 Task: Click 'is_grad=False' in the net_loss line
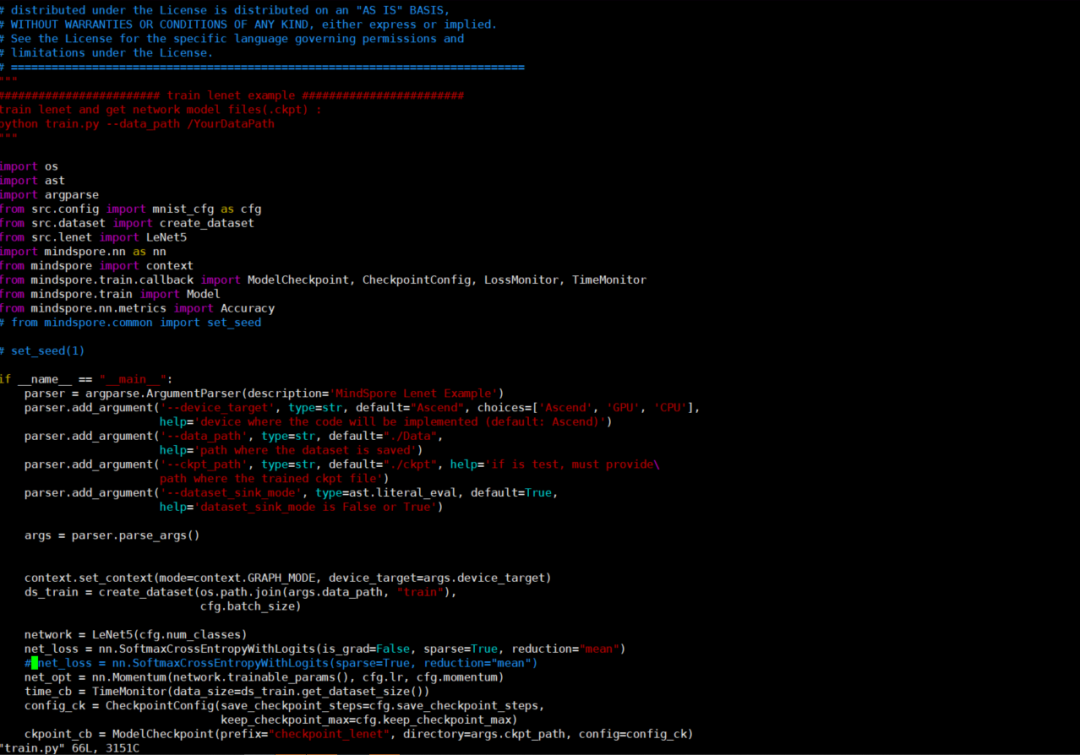tap(366, 649)
